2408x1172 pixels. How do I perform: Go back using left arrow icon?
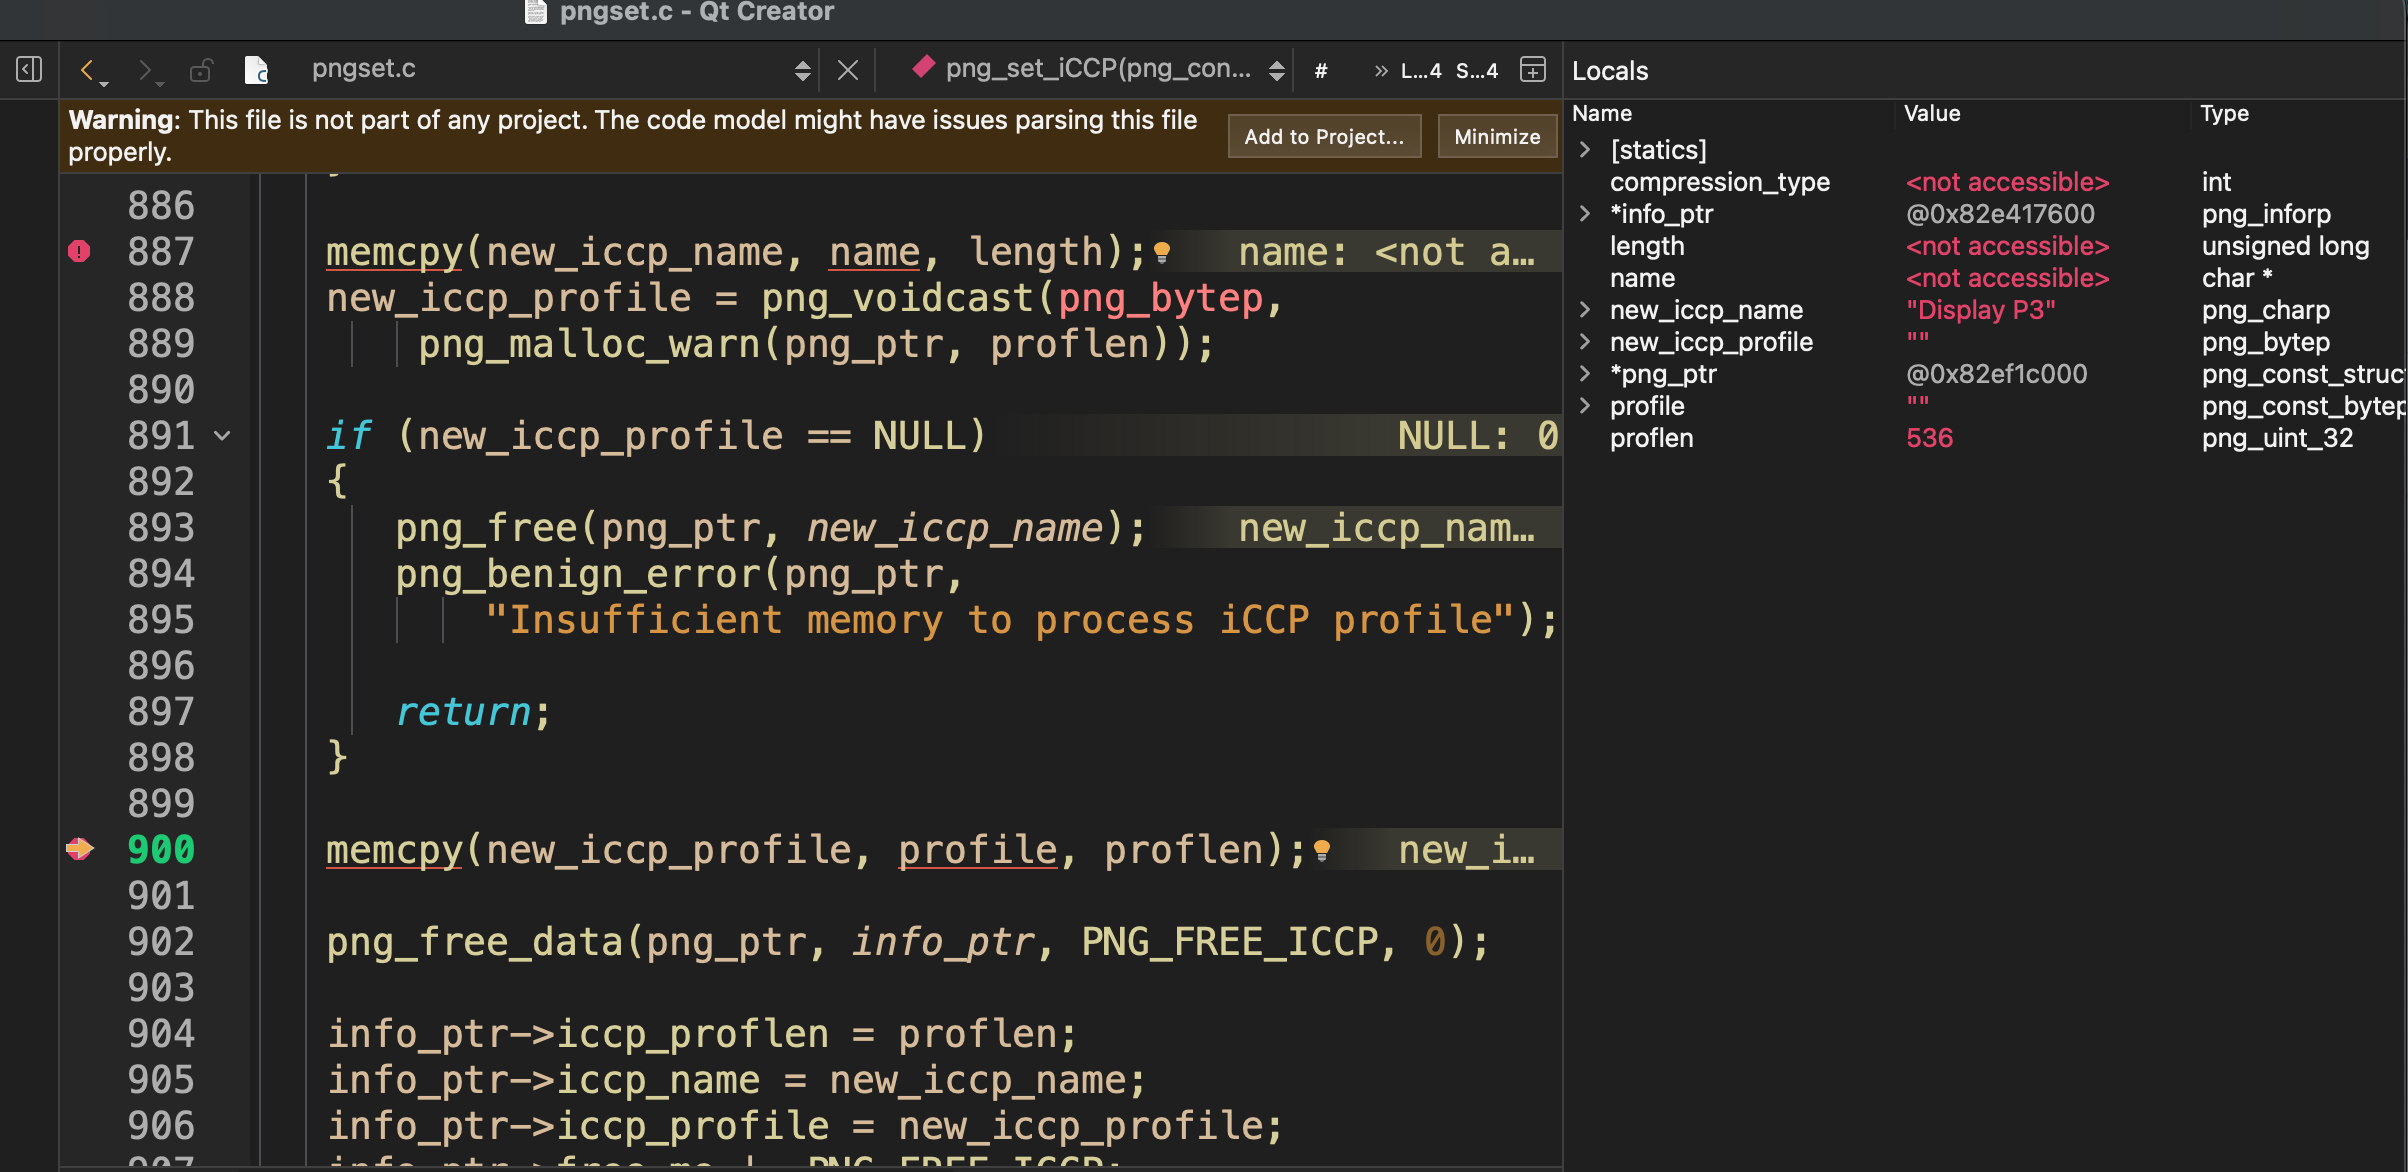point(87,69)
